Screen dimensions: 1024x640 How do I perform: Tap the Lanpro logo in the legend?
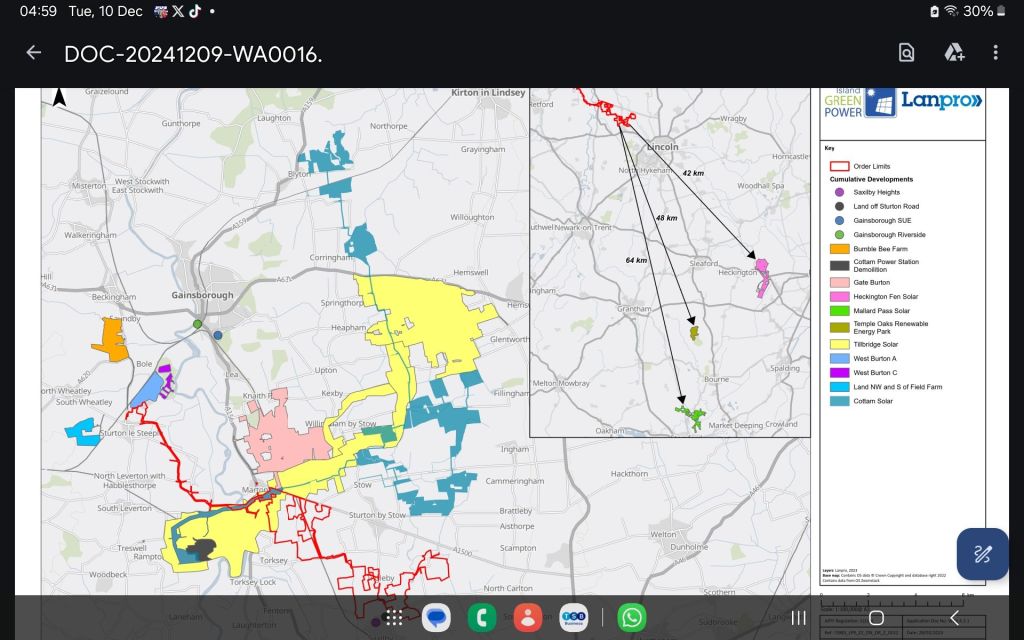941,101
